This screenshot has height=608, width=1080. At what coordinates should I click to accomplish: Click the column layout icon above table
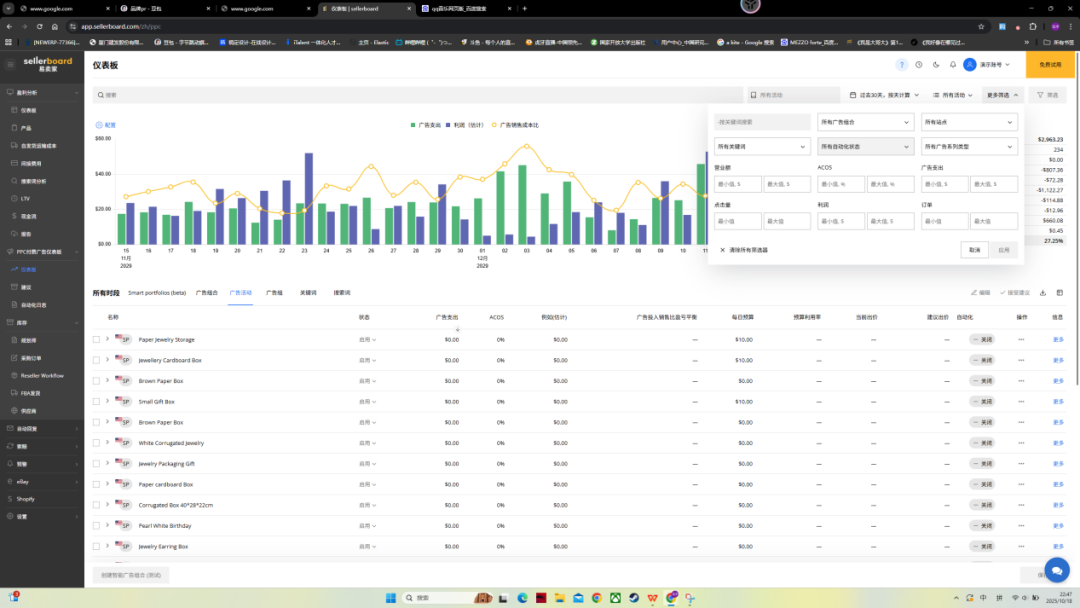[1058, 293]
